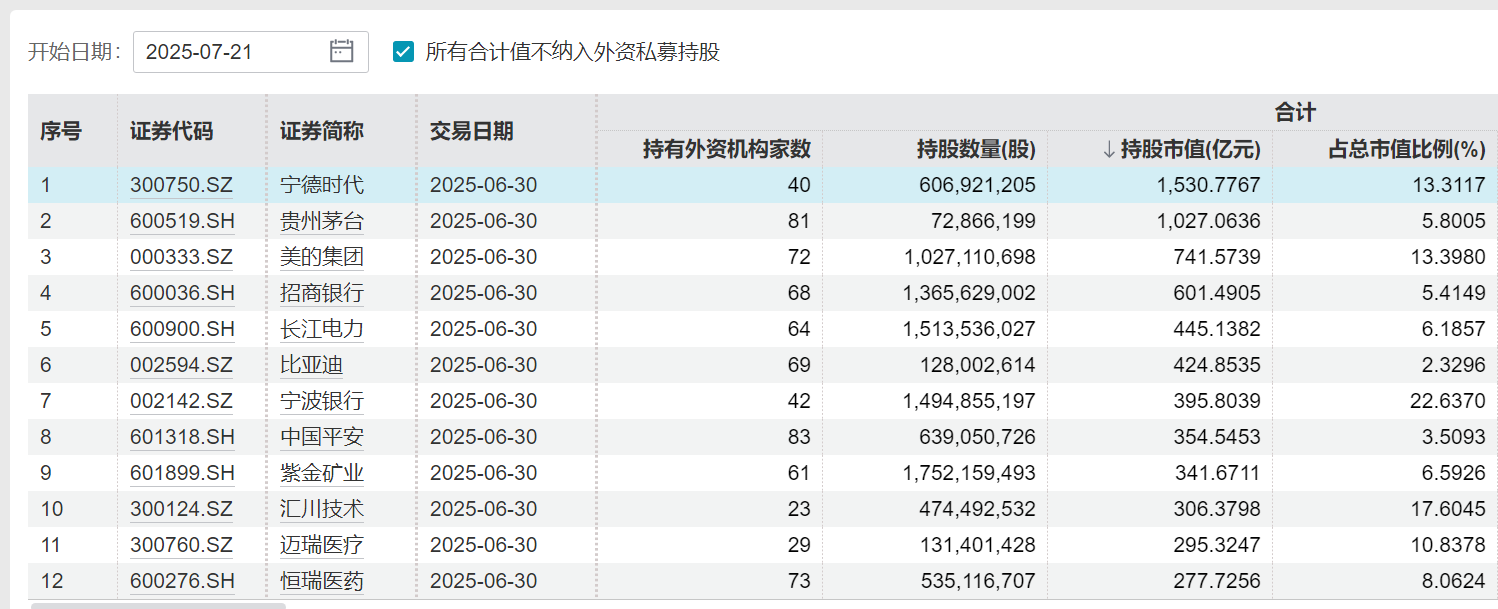This screenshot has height=609, width=1498.
Task: Uncheck 所有合计值不纳入外资私募持股 checkbox
Action: point(404,52)
